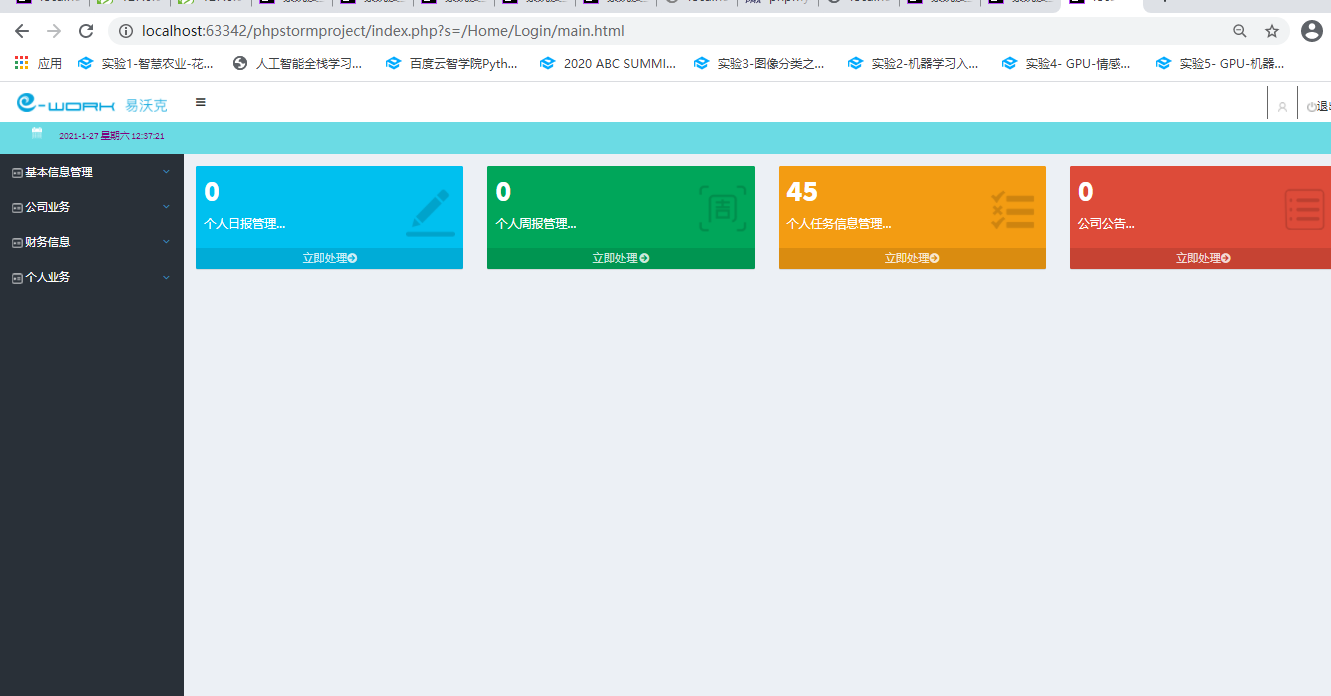Click the browser address bar URL
Viewport: 1331px width, 696px height.
click(383, 31)
